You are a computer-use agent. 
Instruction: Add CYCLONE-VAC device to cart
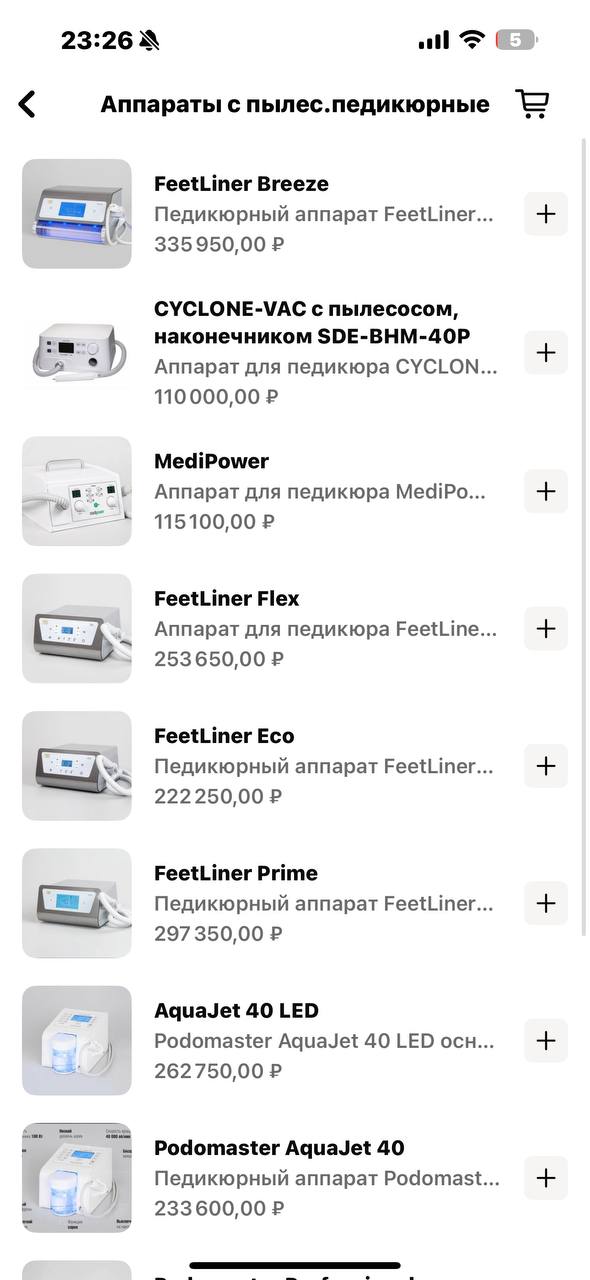tap(546, 352)
